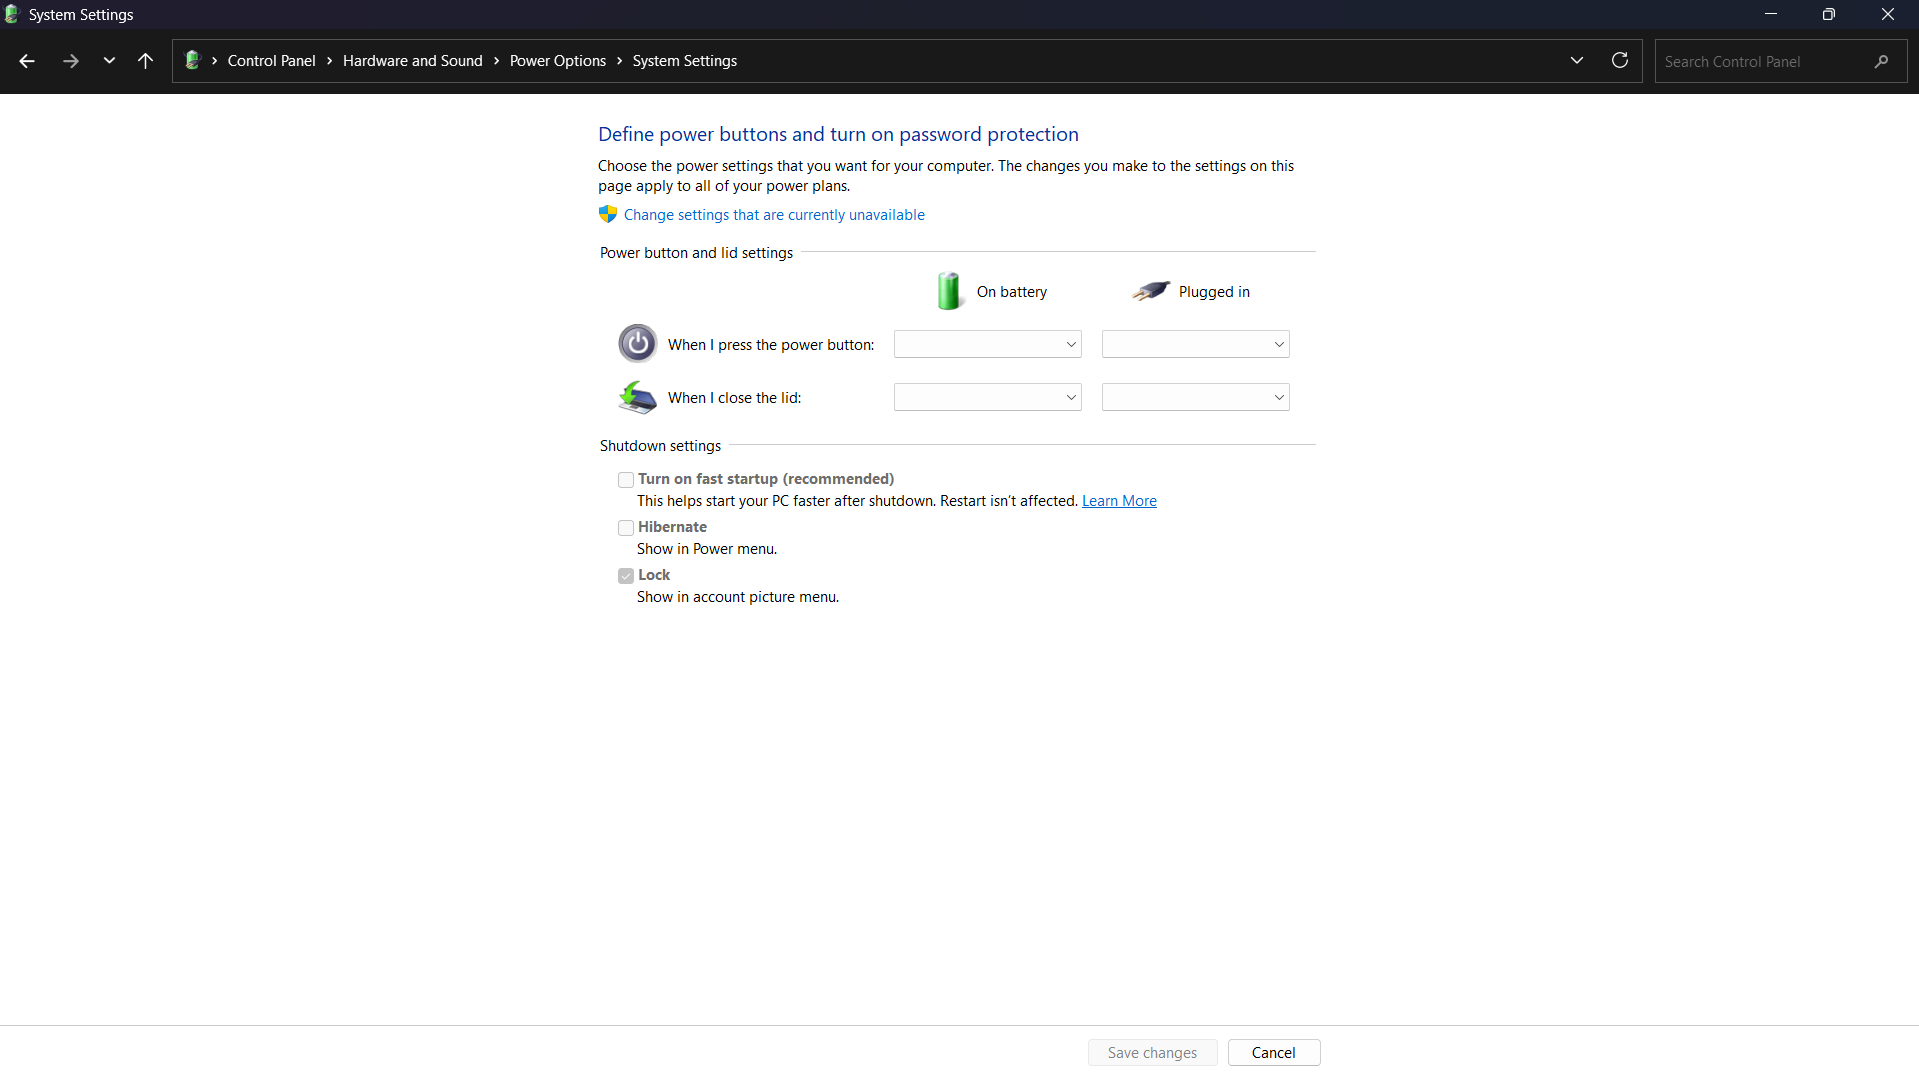Refresh the System Settings page

pyautogui.click(x=1620, y=61)
